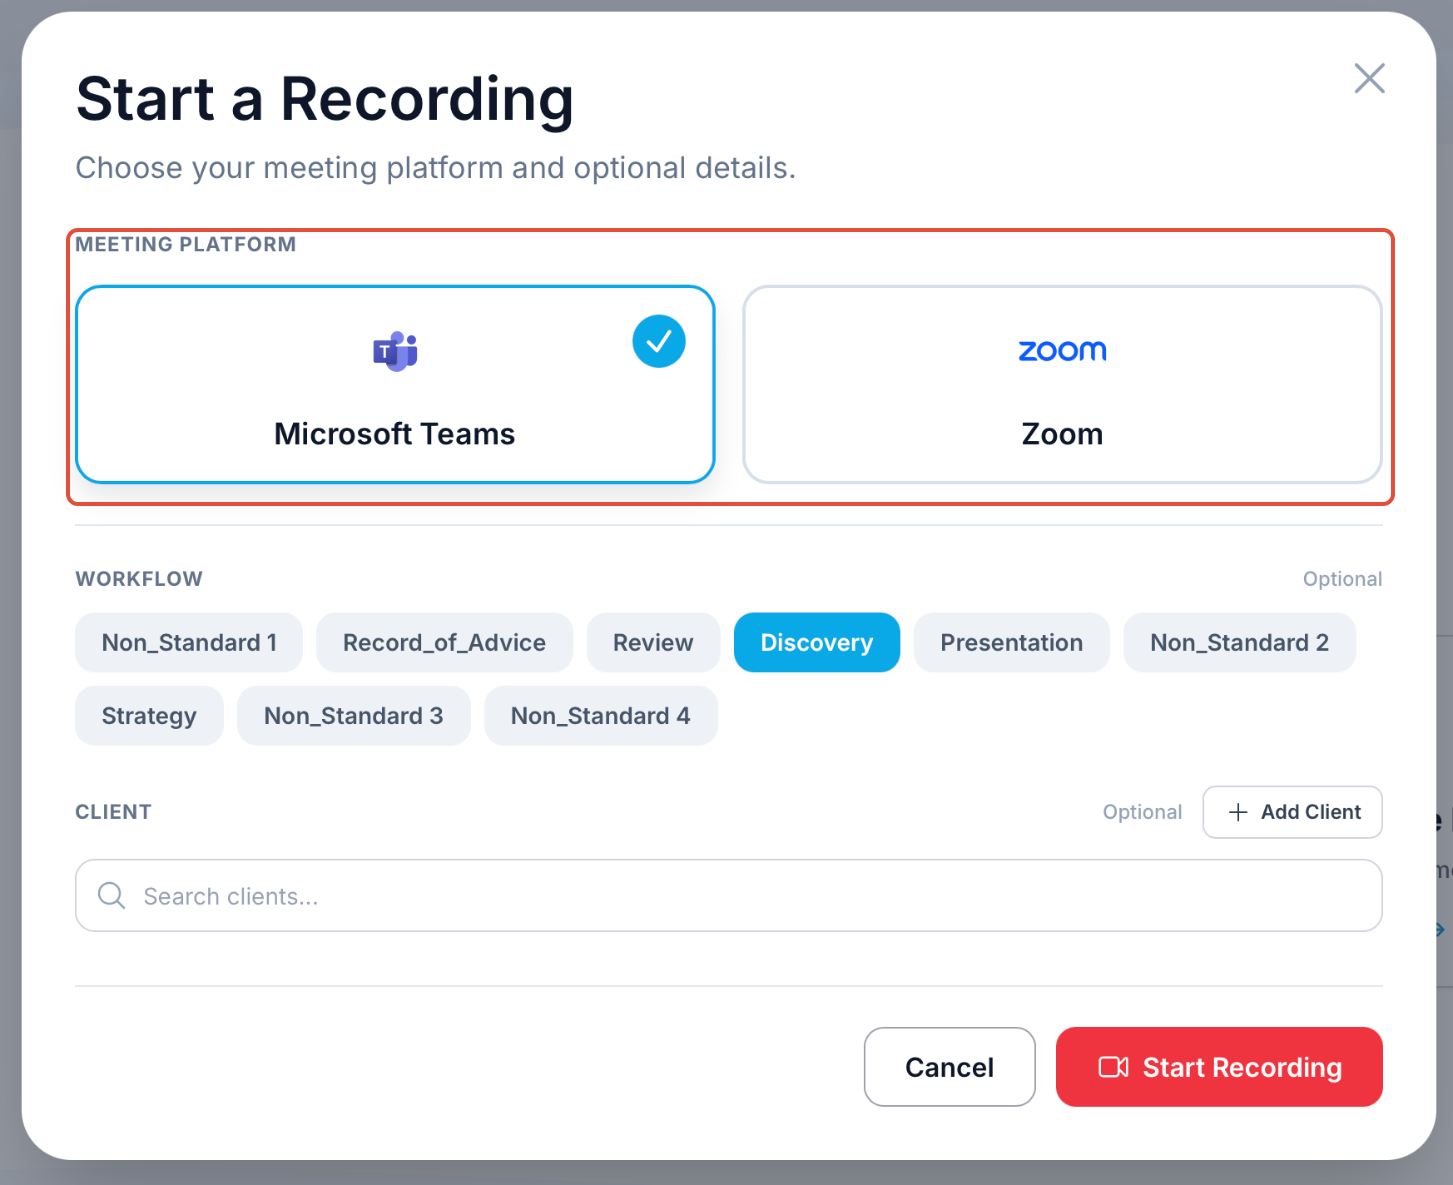The width and height of the screenshot is (1453, 1185).
Task: Cancel the recording dialog
Action: [x=950, y=1067]
